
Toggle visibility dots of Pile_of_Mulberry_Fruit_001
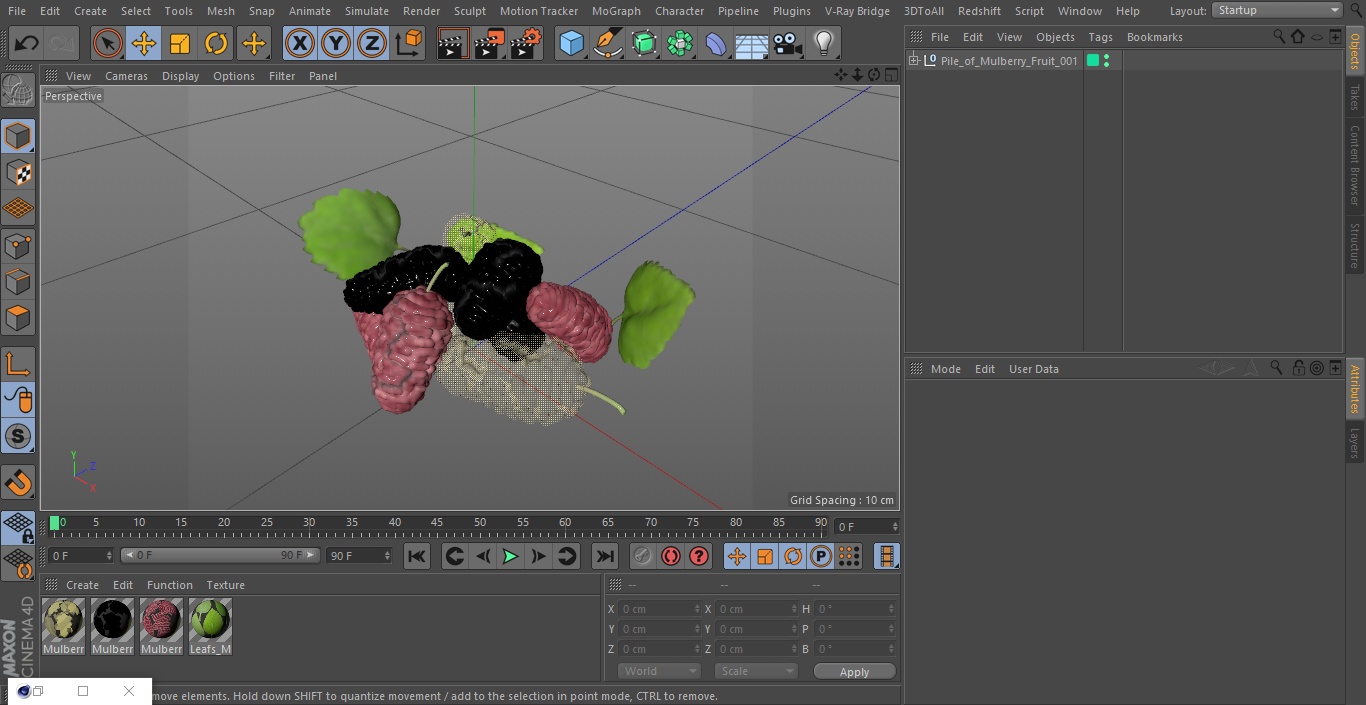tap(1106, 61)
